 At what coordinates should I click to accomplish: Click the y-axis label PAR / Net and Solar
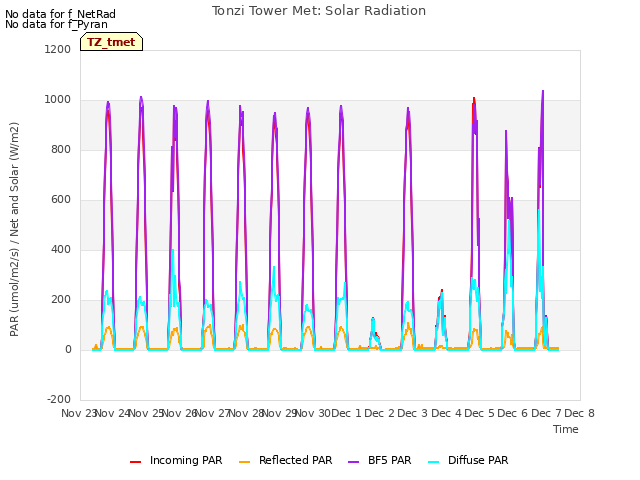[x=14, y=229]
